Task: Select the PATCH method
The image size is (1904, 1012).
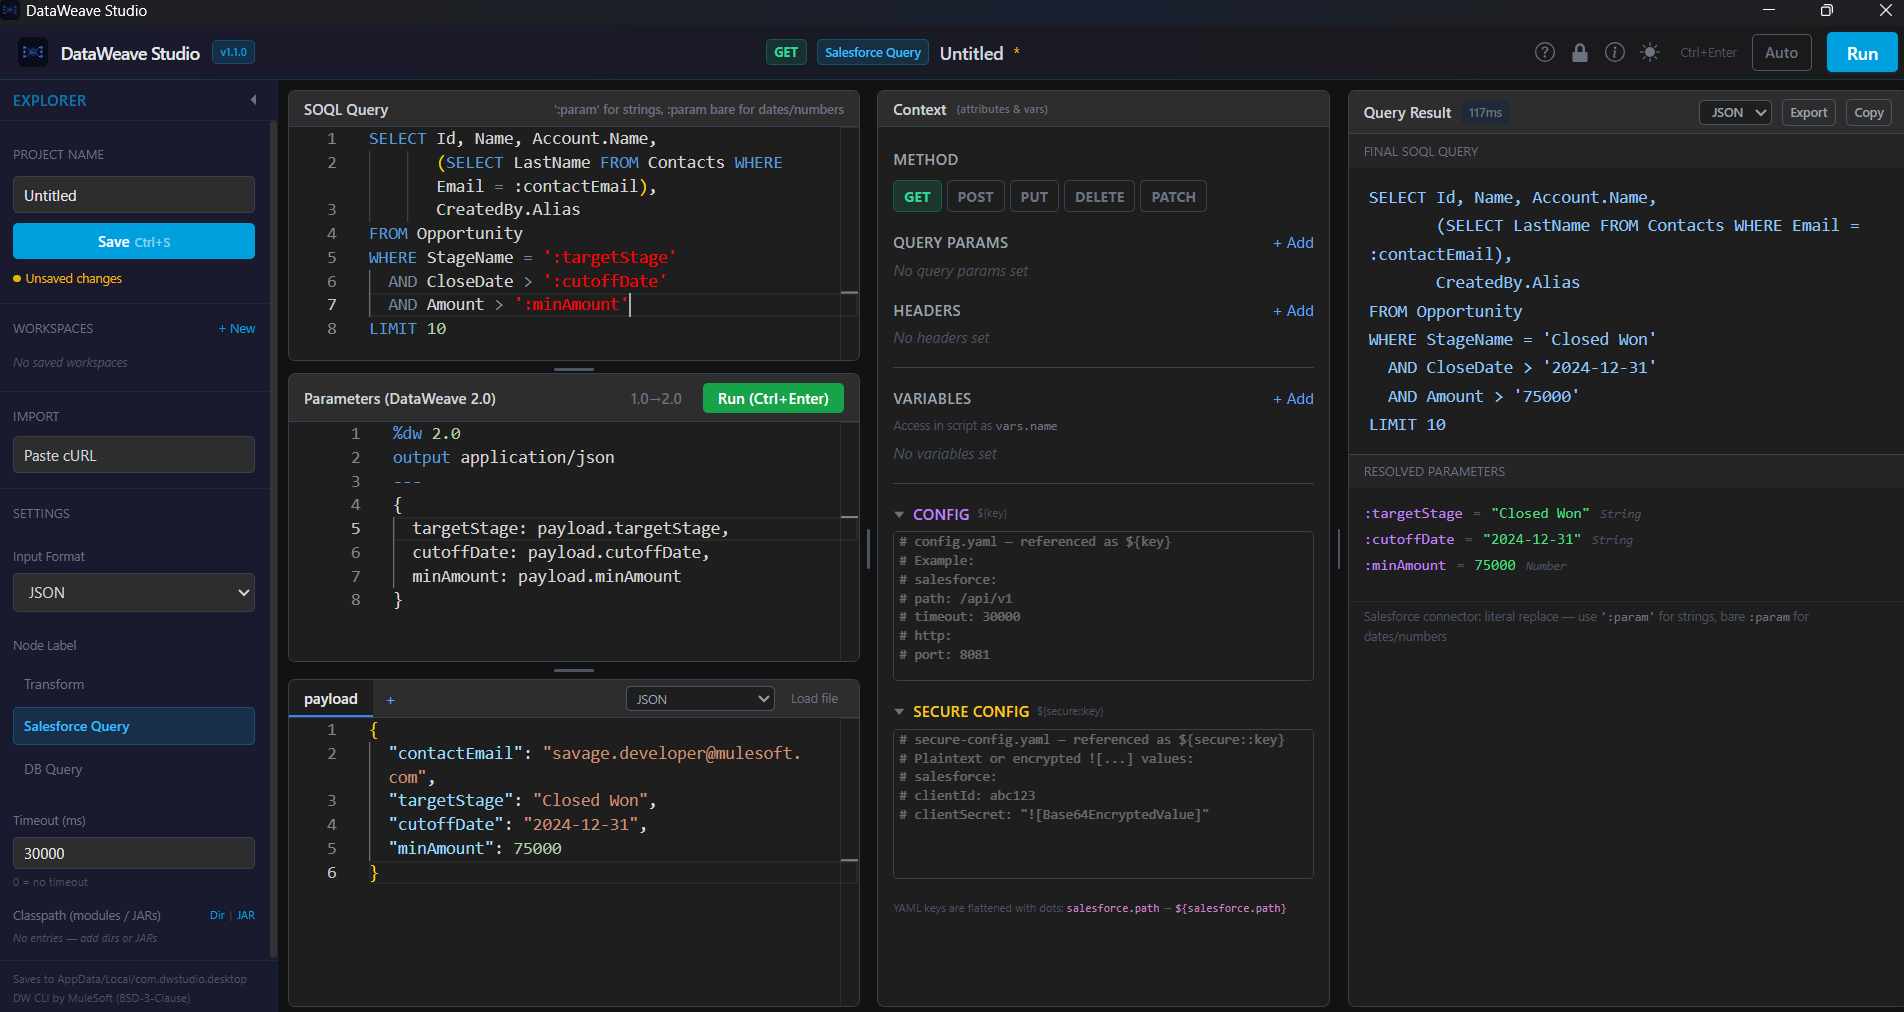Action: click(x=1172, y=196)
